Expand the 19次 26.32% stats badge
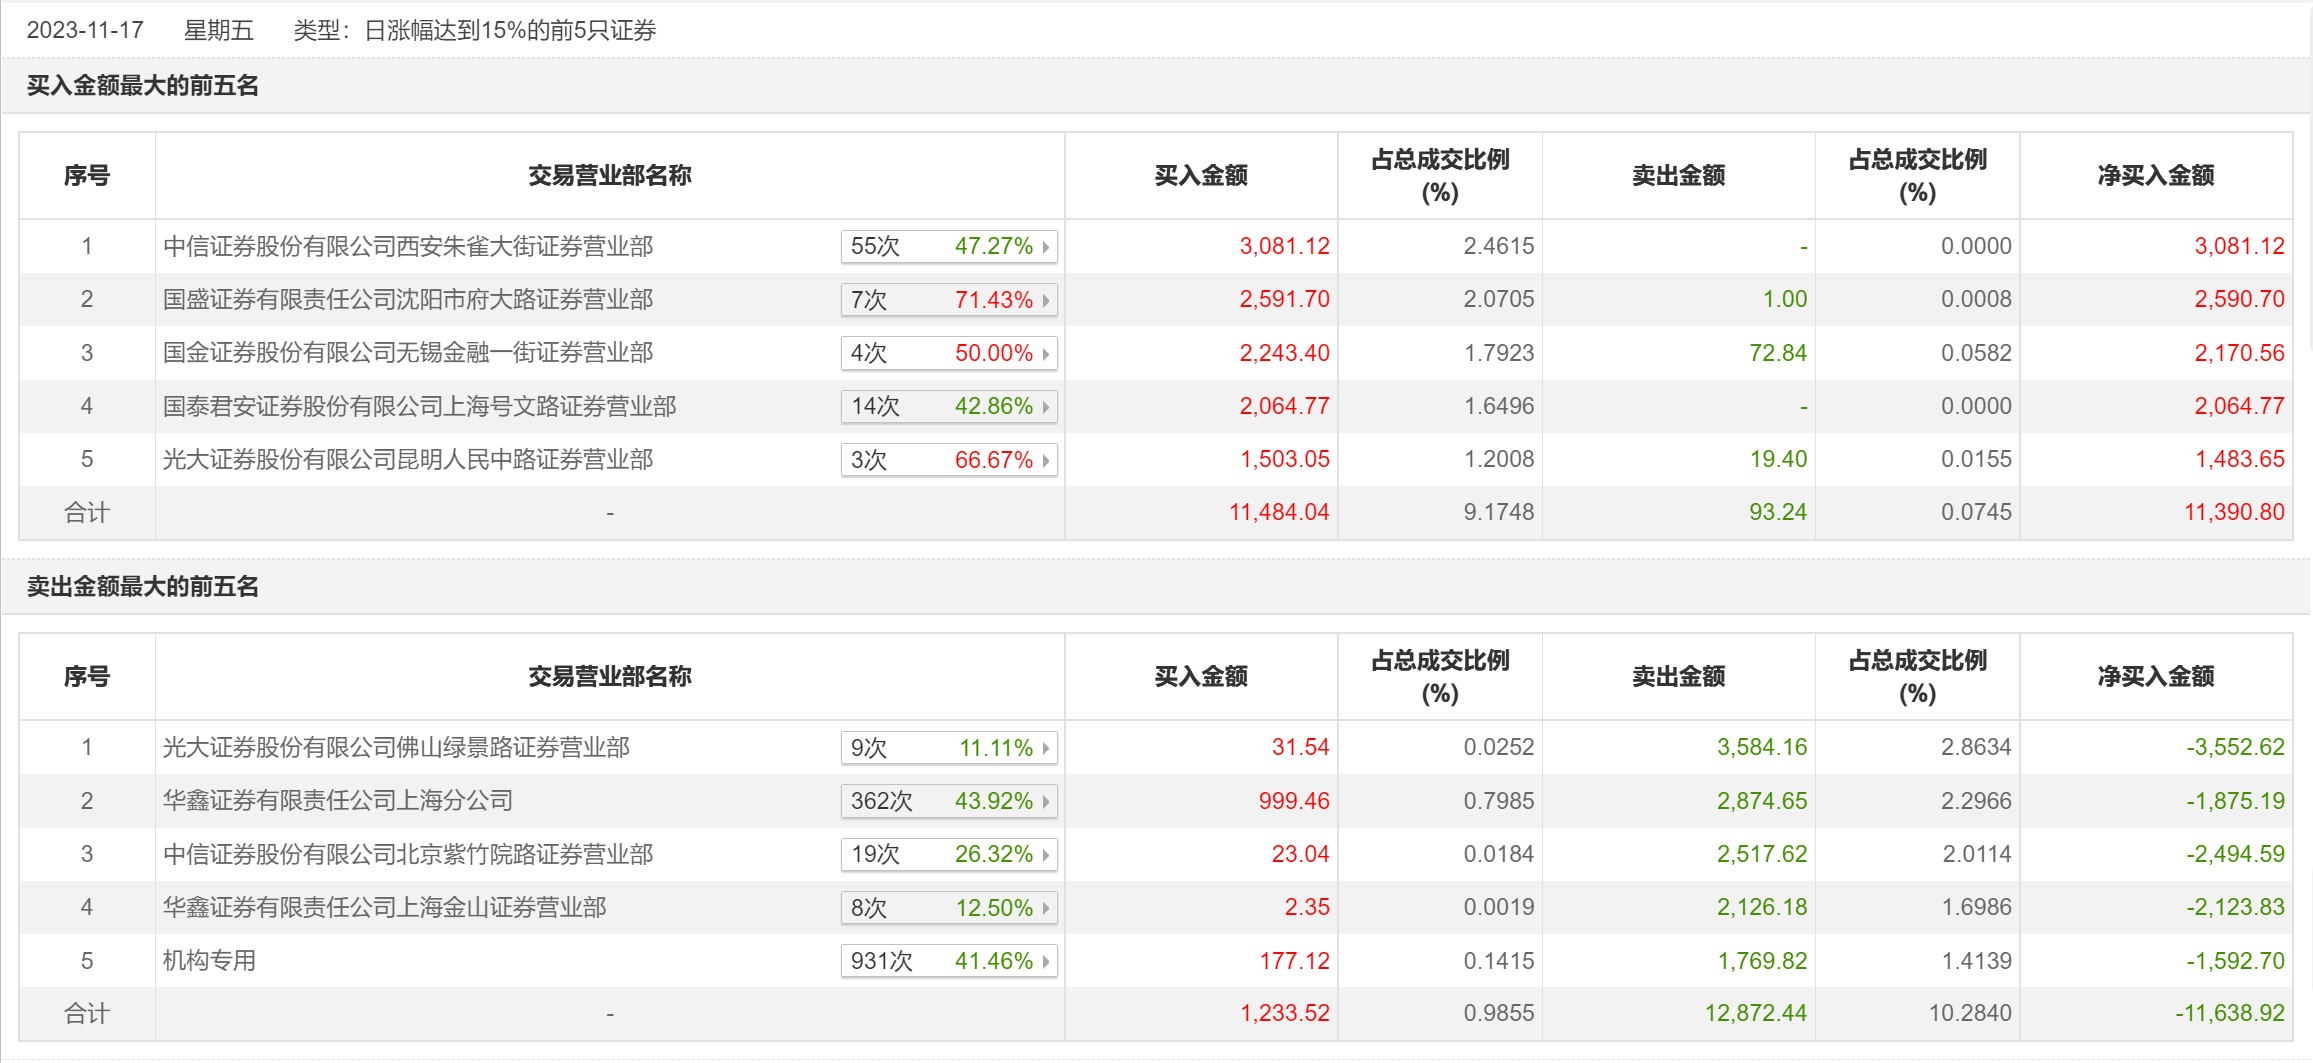 (x=948, y=854)
